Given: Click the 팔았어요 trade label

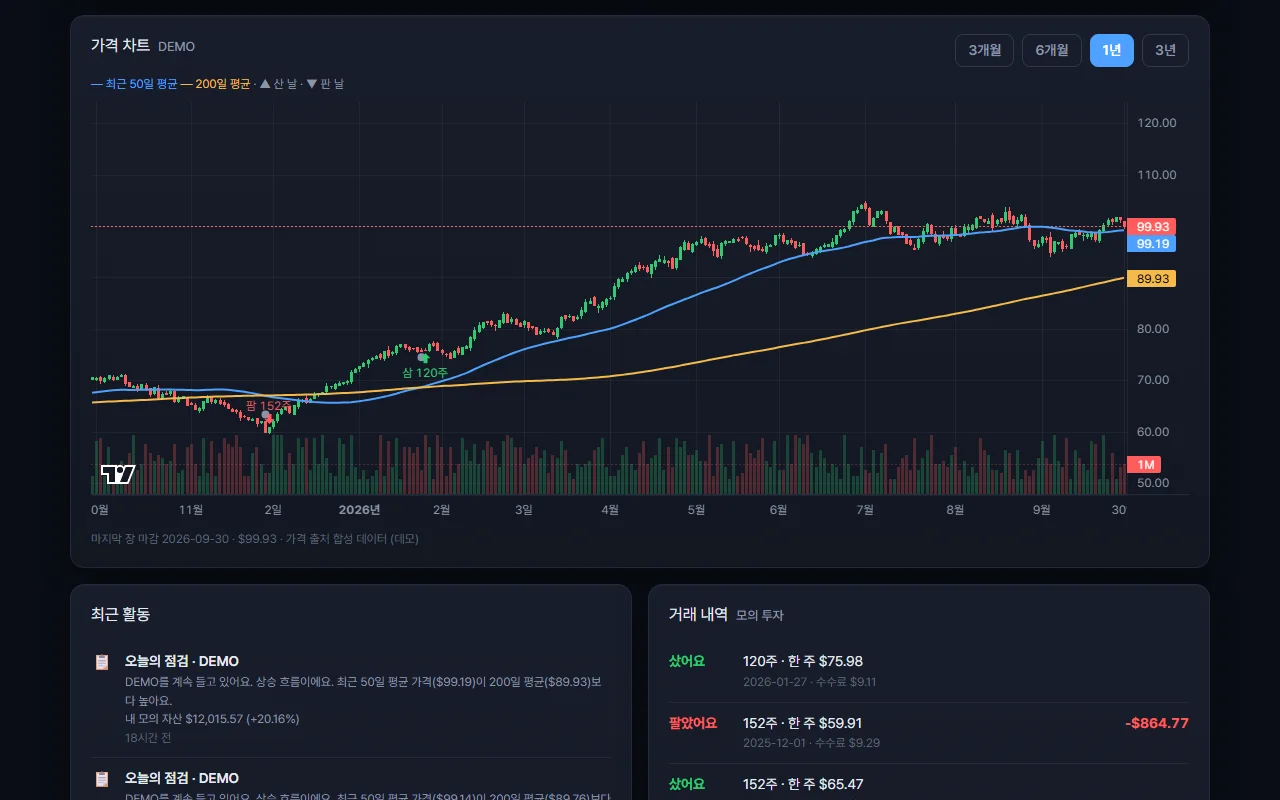Looking at the screenshot, I should tap(693, 723).
